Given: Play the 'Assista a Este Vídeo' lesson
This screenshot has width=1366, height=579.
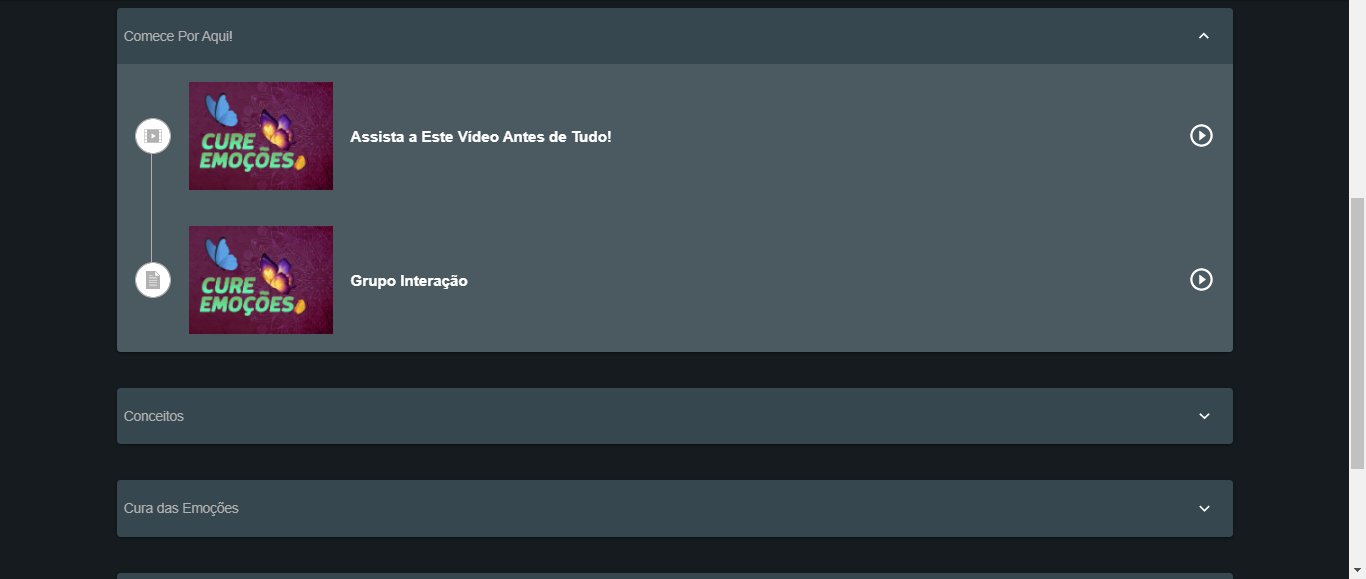Looking at the screenshot, I should (1201, 136).
